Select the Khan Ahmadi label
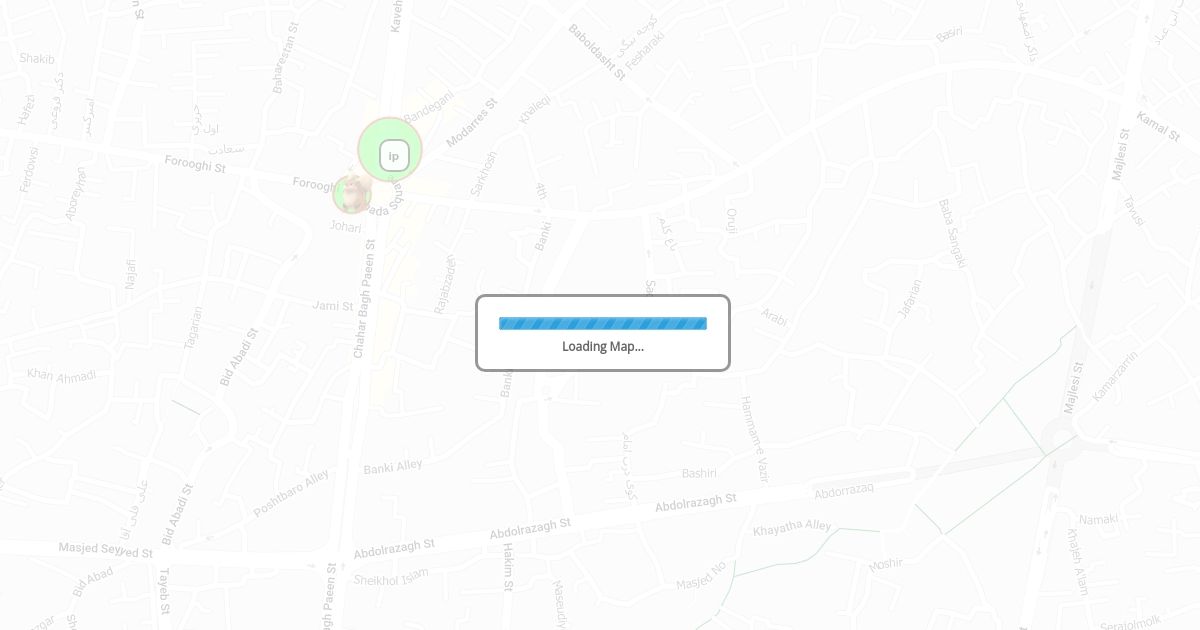This screenshot has width=1200, height=630. (62, 375)
